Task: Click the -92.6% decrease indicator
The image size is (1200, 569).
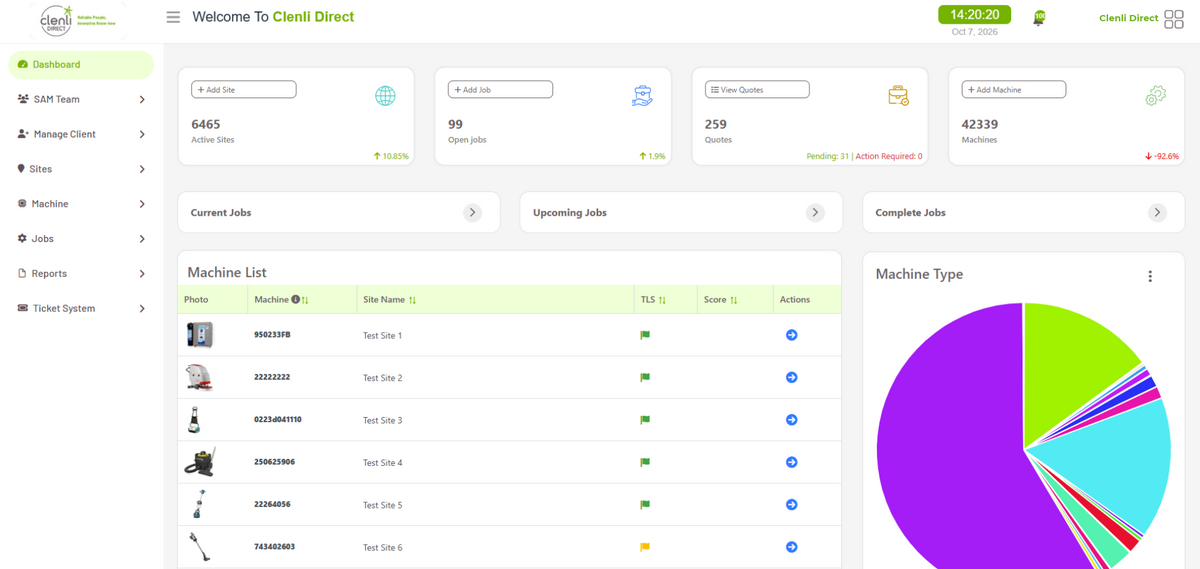Action: click(x=1162, y=157)
